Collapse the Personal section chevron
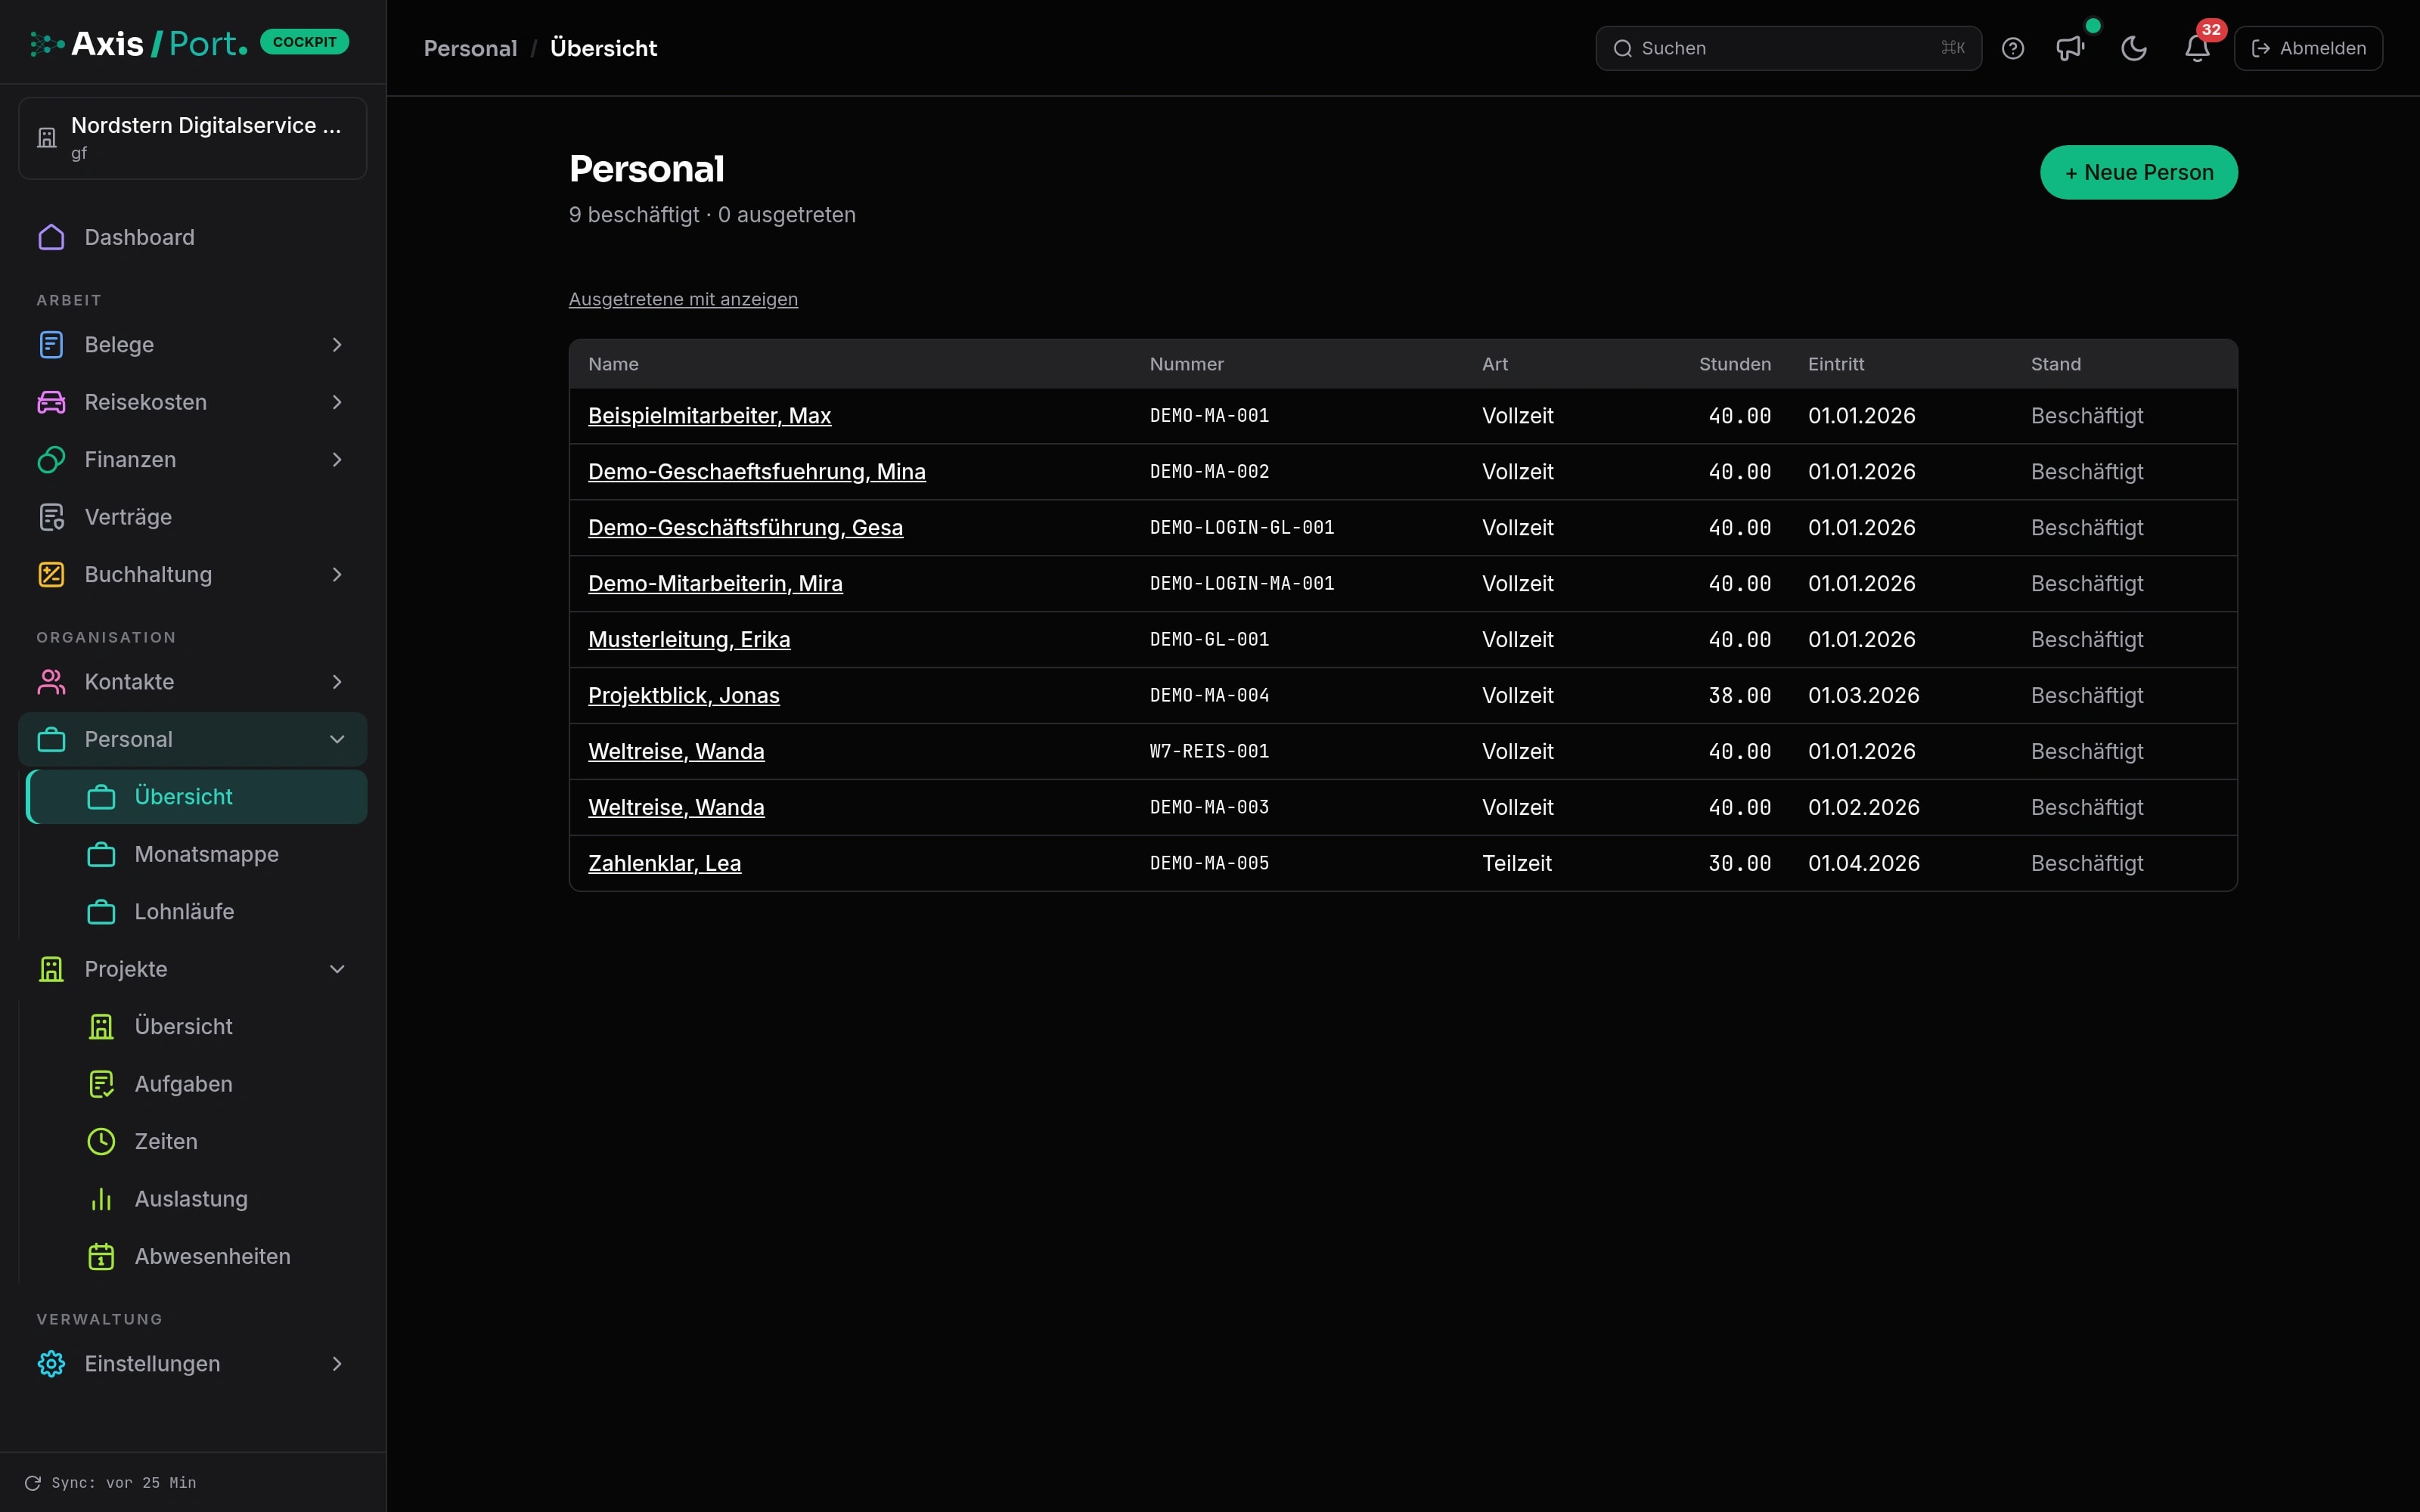2420x1512 pixels. 337,739
